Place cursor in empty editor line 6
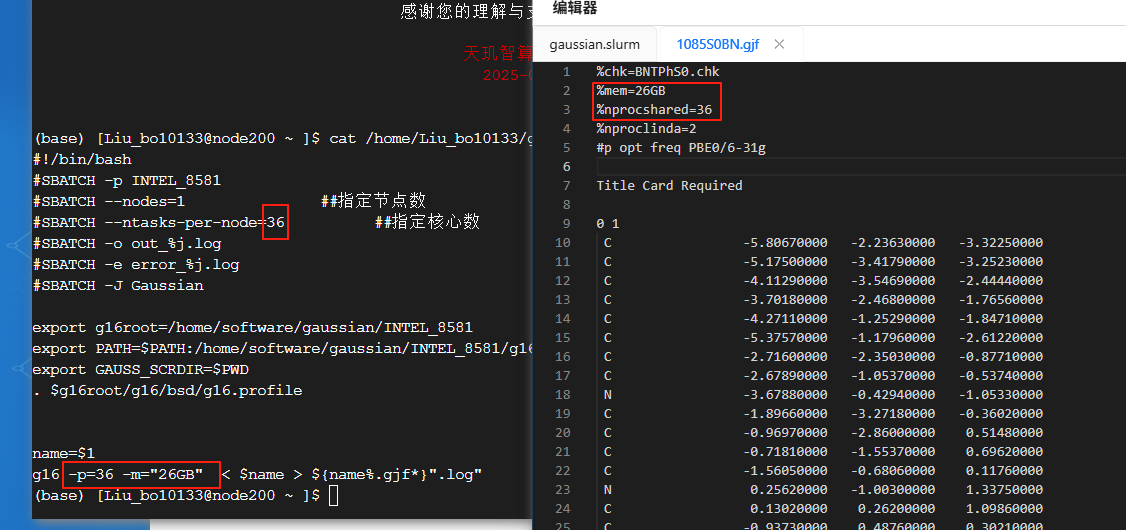This screenshot has height=530, width=1126. pos(800,167)
